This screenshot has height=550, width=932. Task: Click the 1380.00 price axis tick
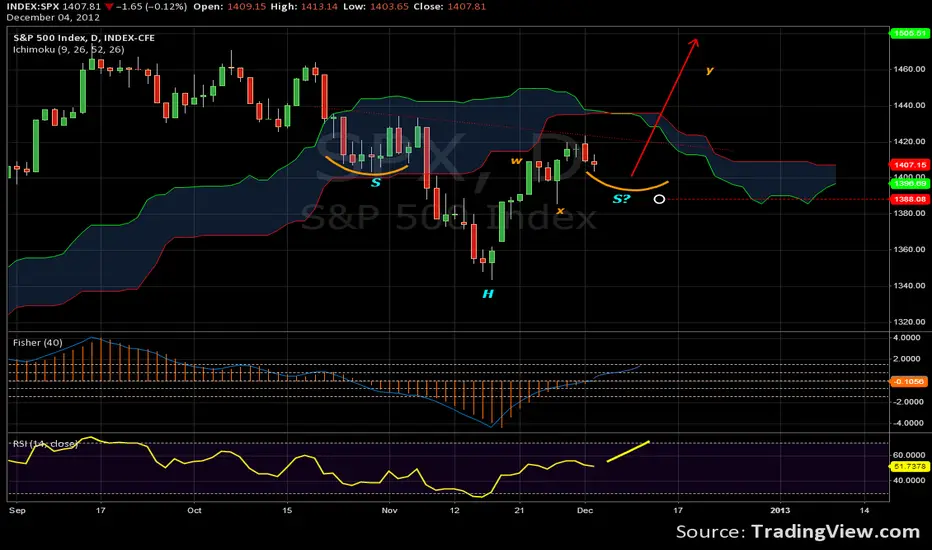click(909, 213)
